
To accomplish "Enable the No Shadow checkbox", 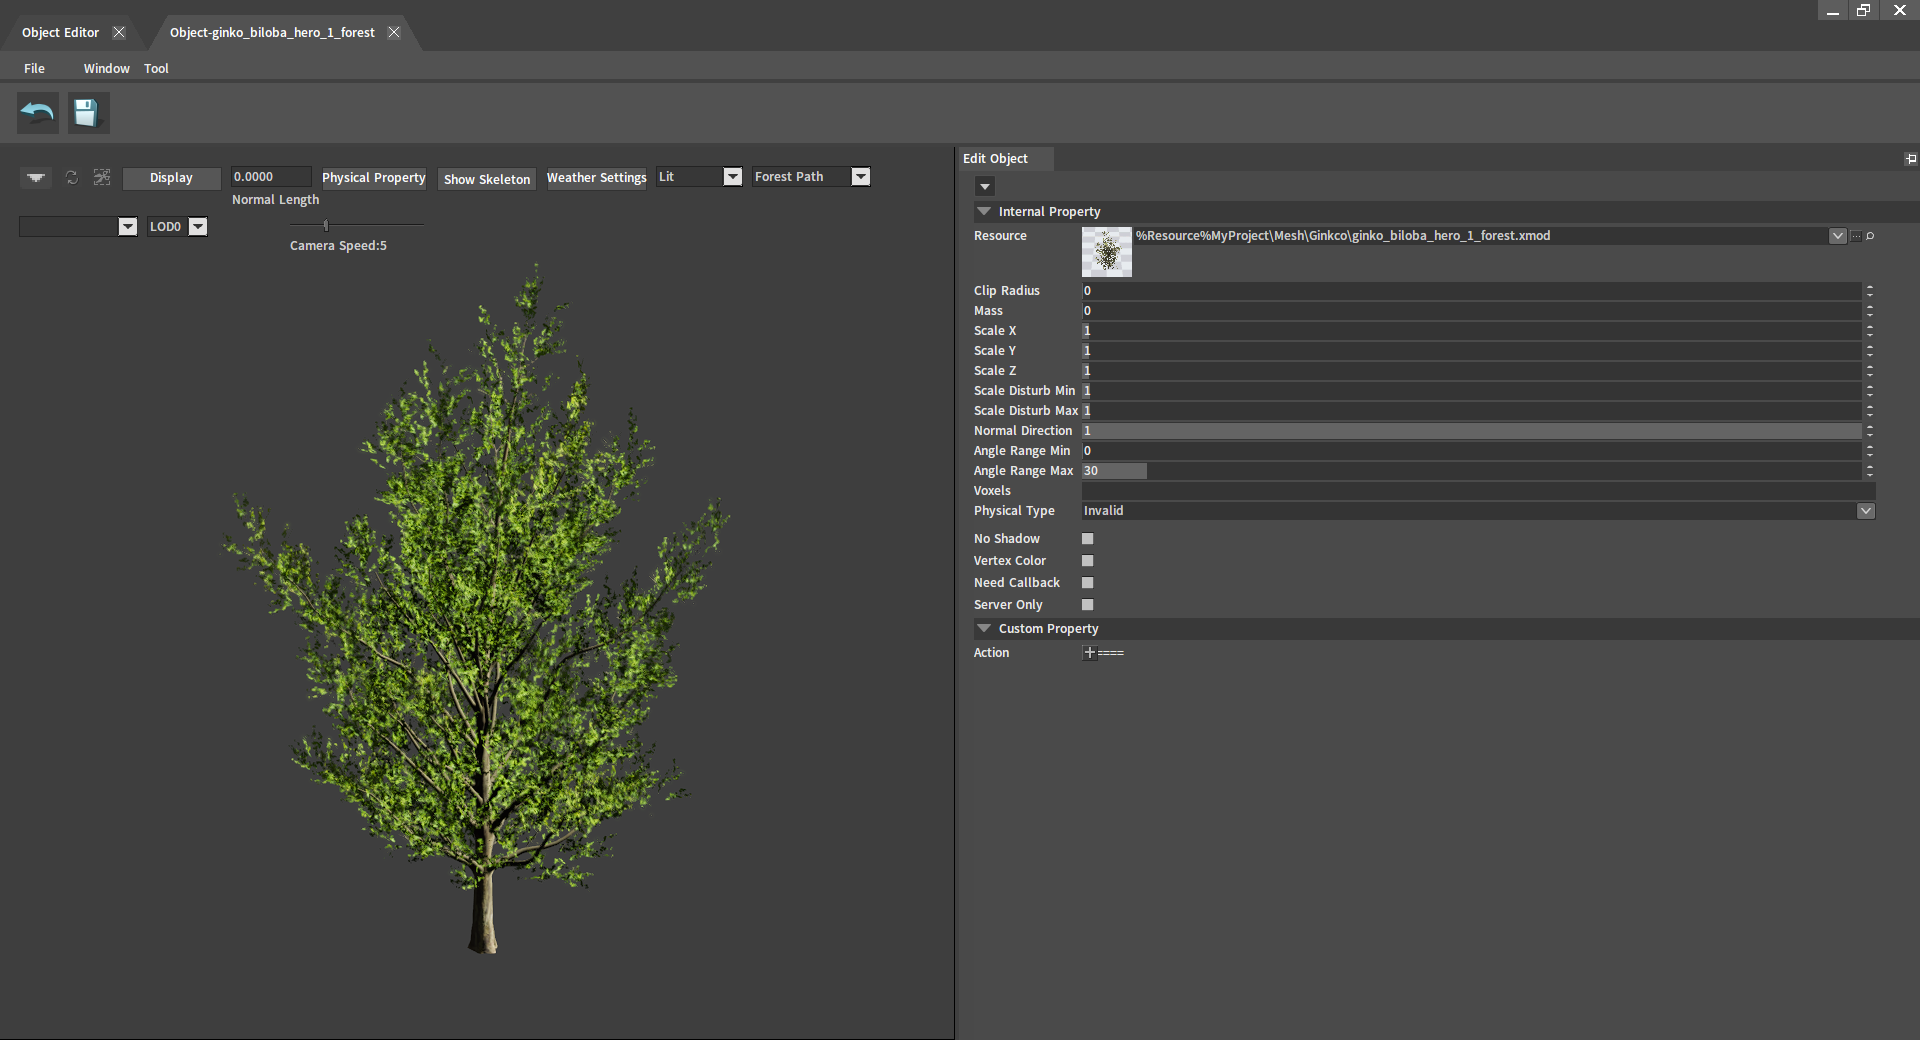I will [1088, 539].
